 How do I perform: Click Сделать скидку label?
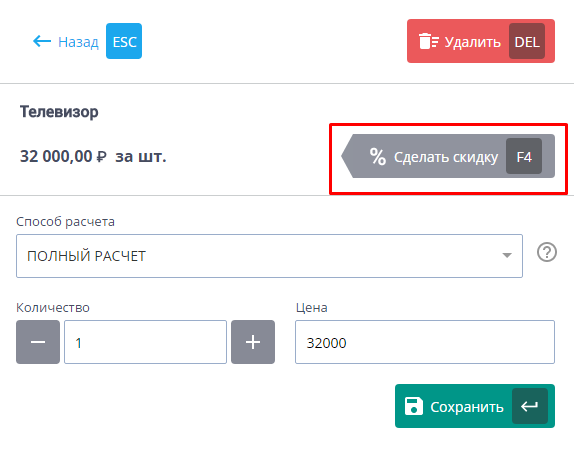446,157
